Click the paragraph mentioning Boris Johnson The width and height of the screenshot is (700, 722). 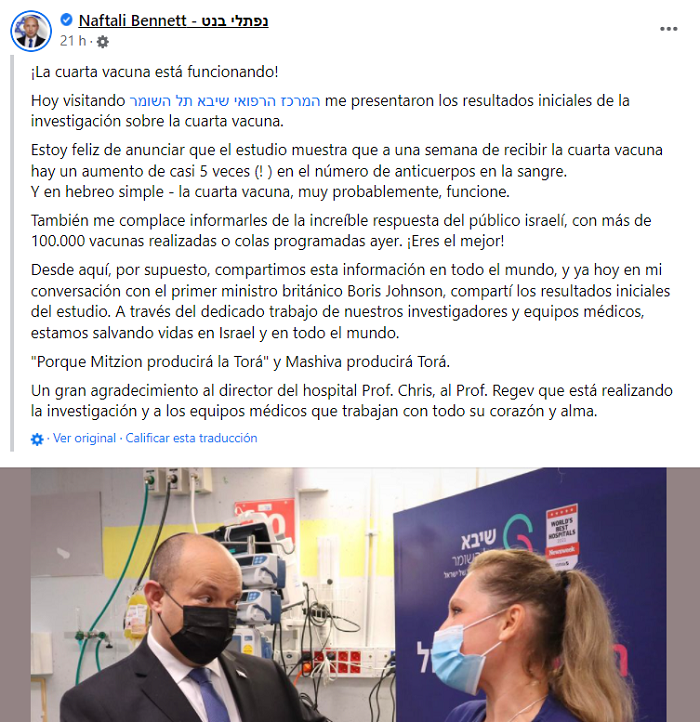coord(350,301)
